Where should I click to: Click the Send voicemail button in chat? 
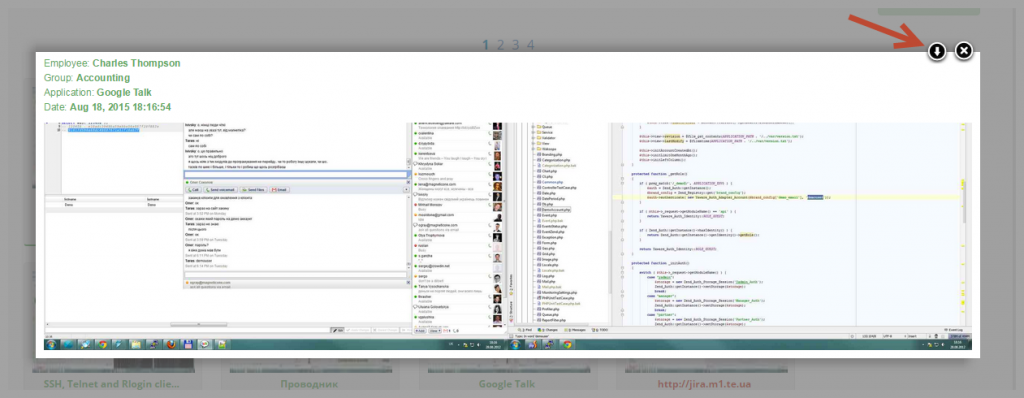[221, 190]
